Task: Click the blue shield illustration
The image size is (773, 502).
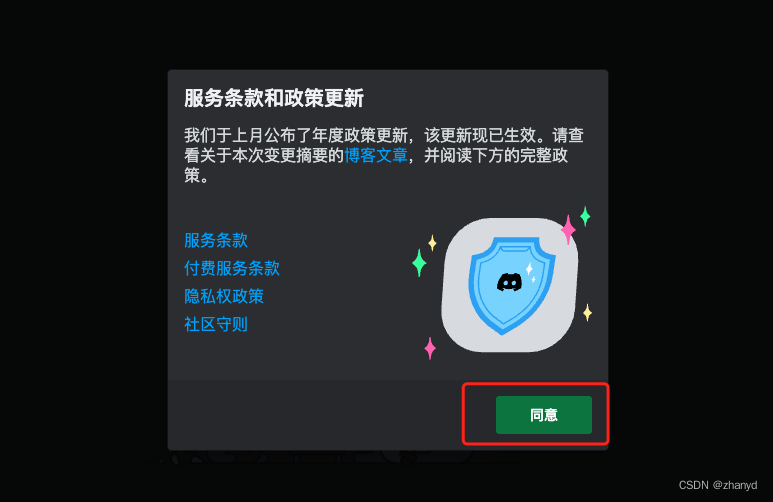Action: (512, 286)
